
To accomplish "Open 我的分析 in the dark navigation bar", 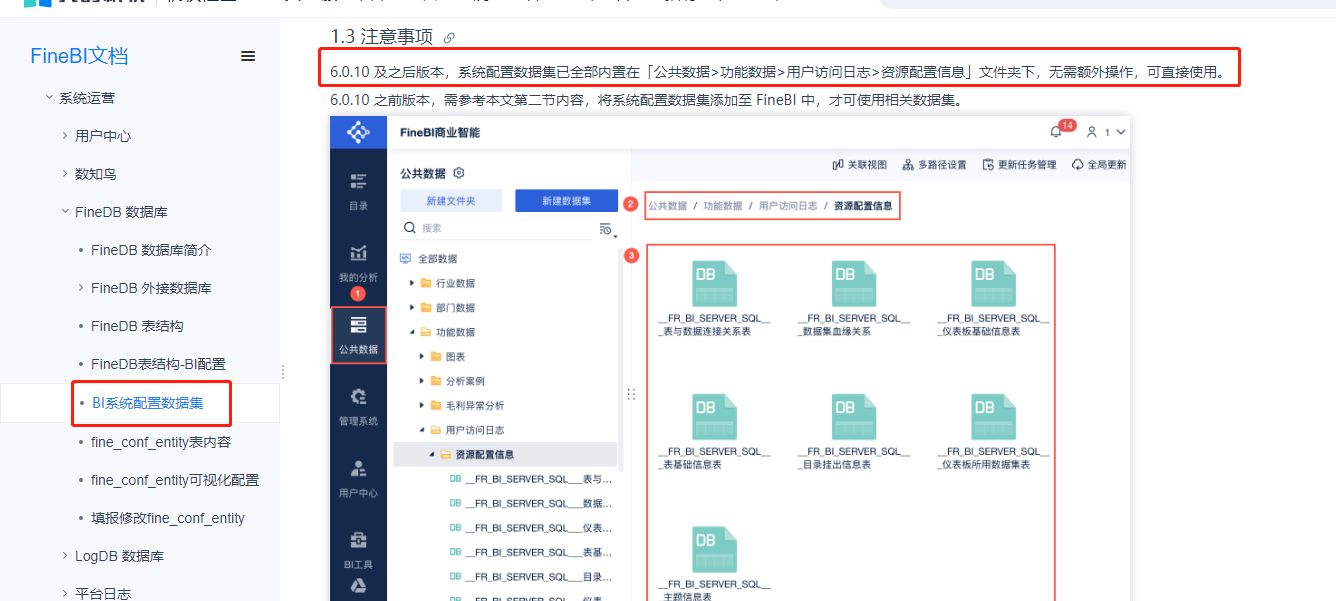I will coord(358,262).
